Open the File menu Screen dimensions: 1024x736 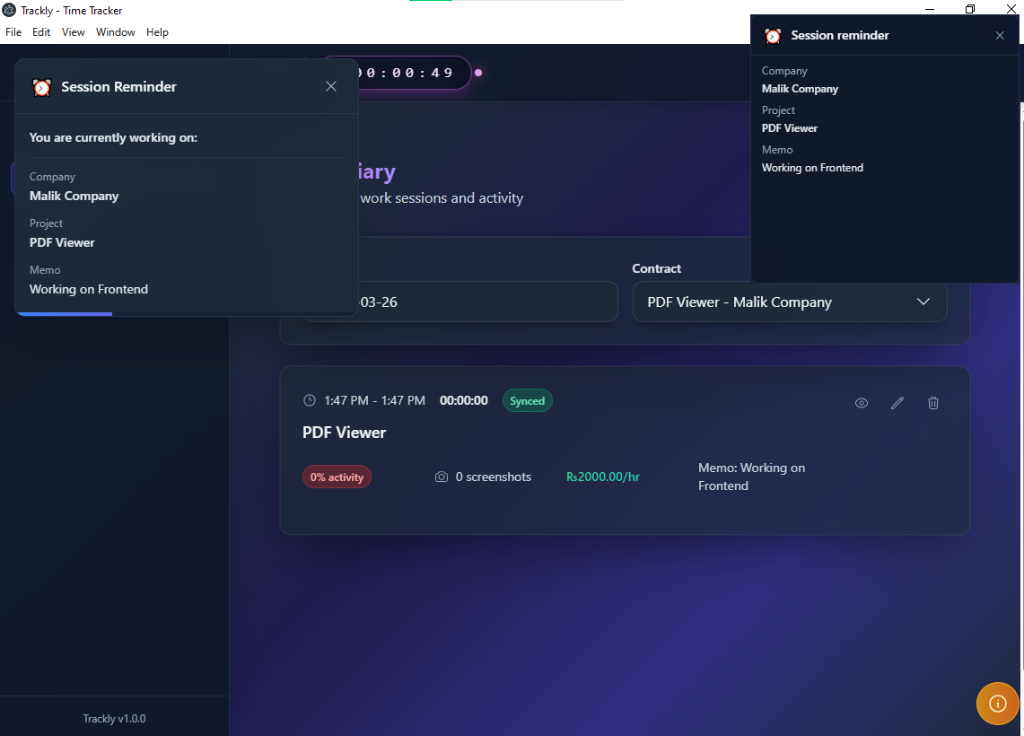click(x=13, y=32)
